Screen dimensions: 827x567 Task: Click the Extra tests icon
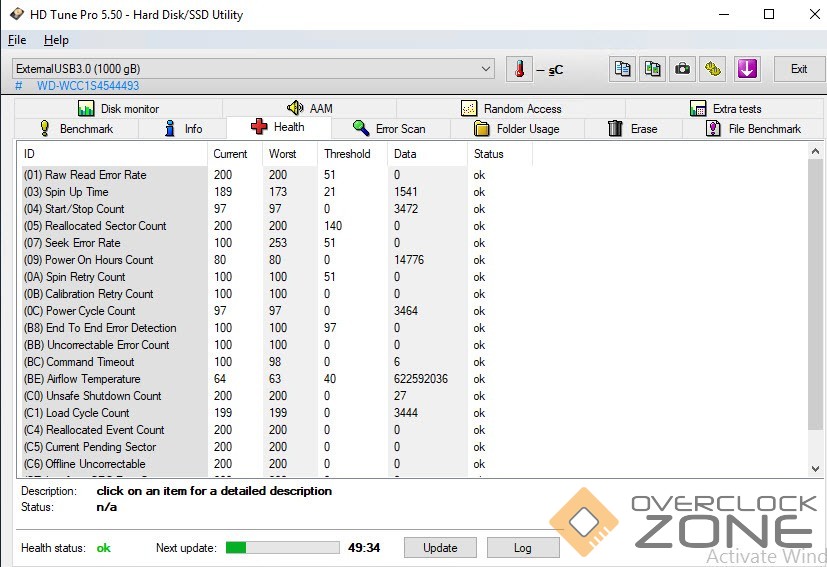coord(698,109)
